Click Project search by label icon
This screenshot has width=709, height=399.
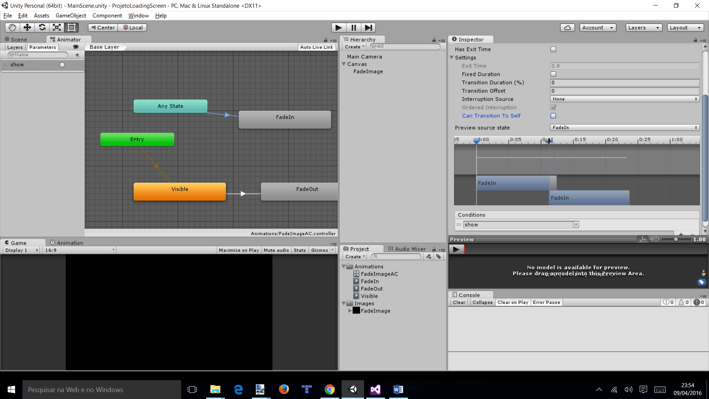coord(439,256)
